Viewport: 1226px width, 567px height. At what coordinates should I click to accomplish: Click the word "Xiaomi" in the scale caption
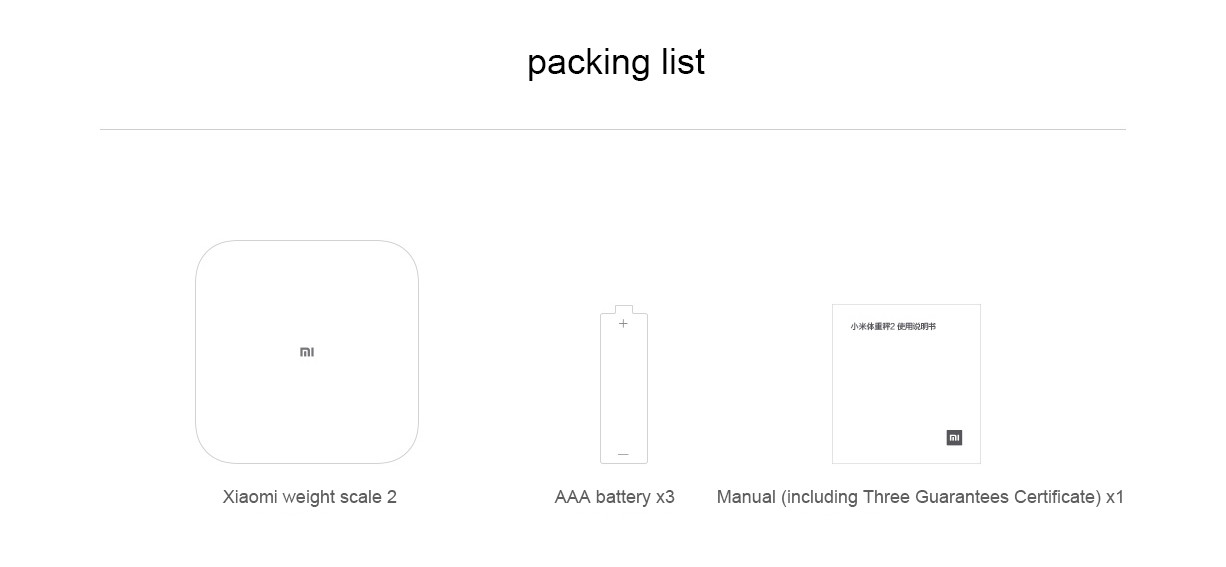click(x=250, y=497)
